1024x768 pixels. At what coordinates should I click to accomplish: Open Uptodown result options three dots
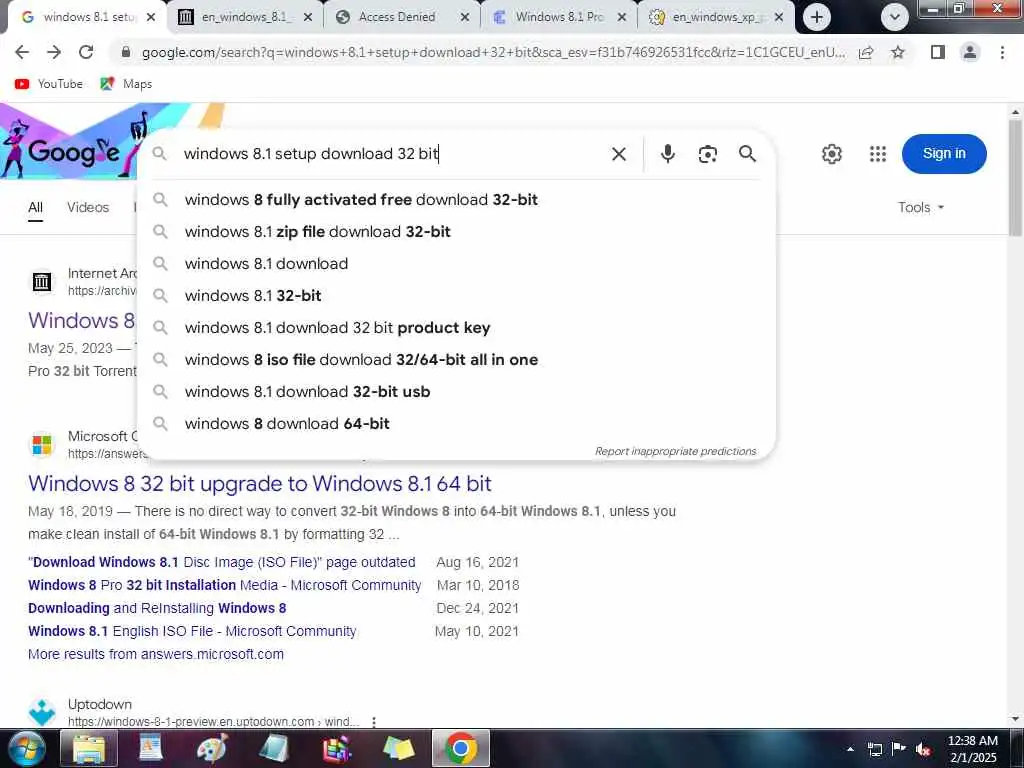(x=374, y=722)
